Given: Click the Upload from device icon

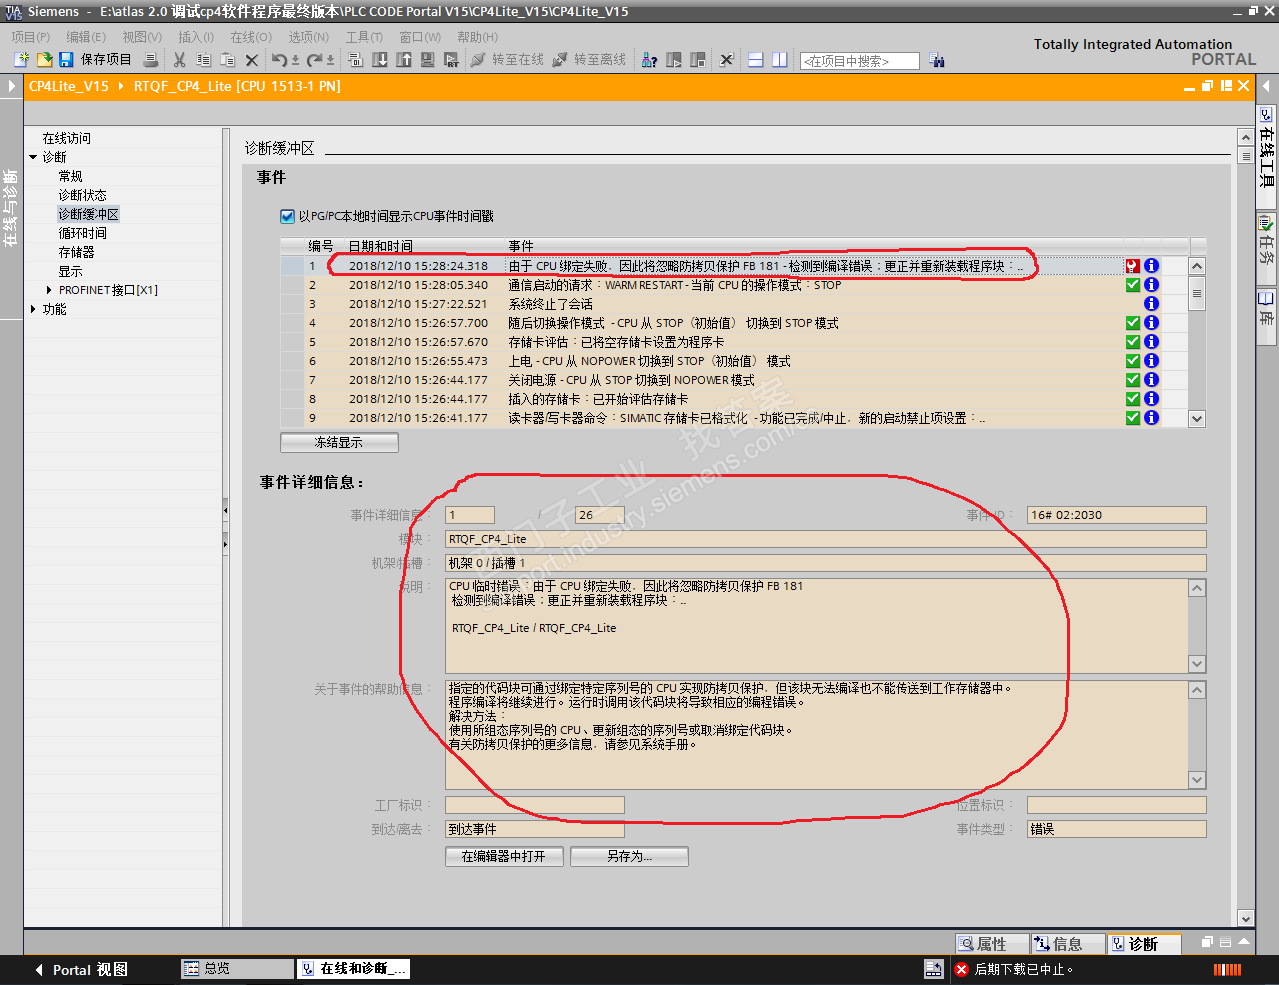Looking at the screenshot, I should point(404,60).
